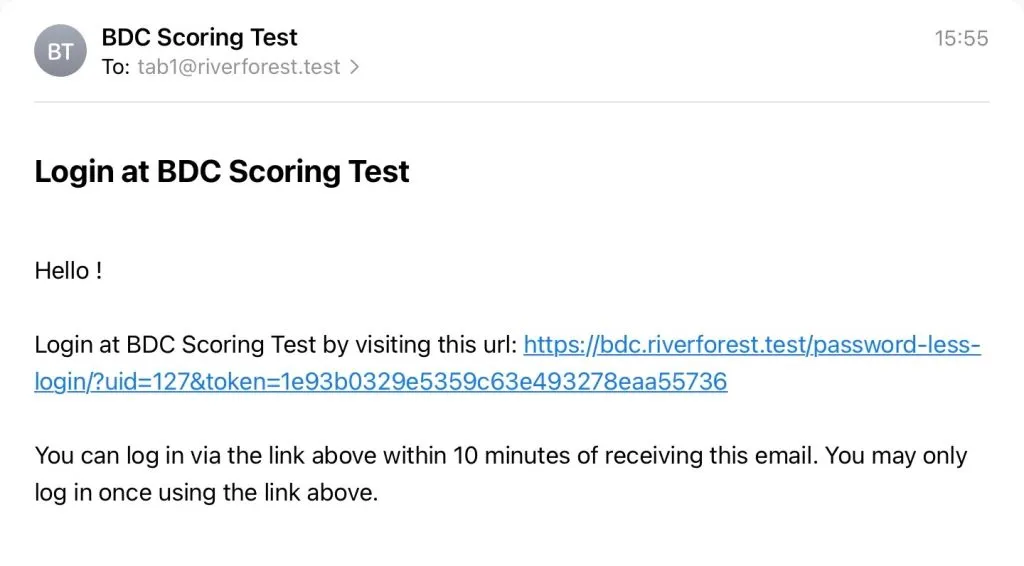The width and height of the screenshot is (1024, 566).
Task: Click the email subject heading
Action: 222,171
